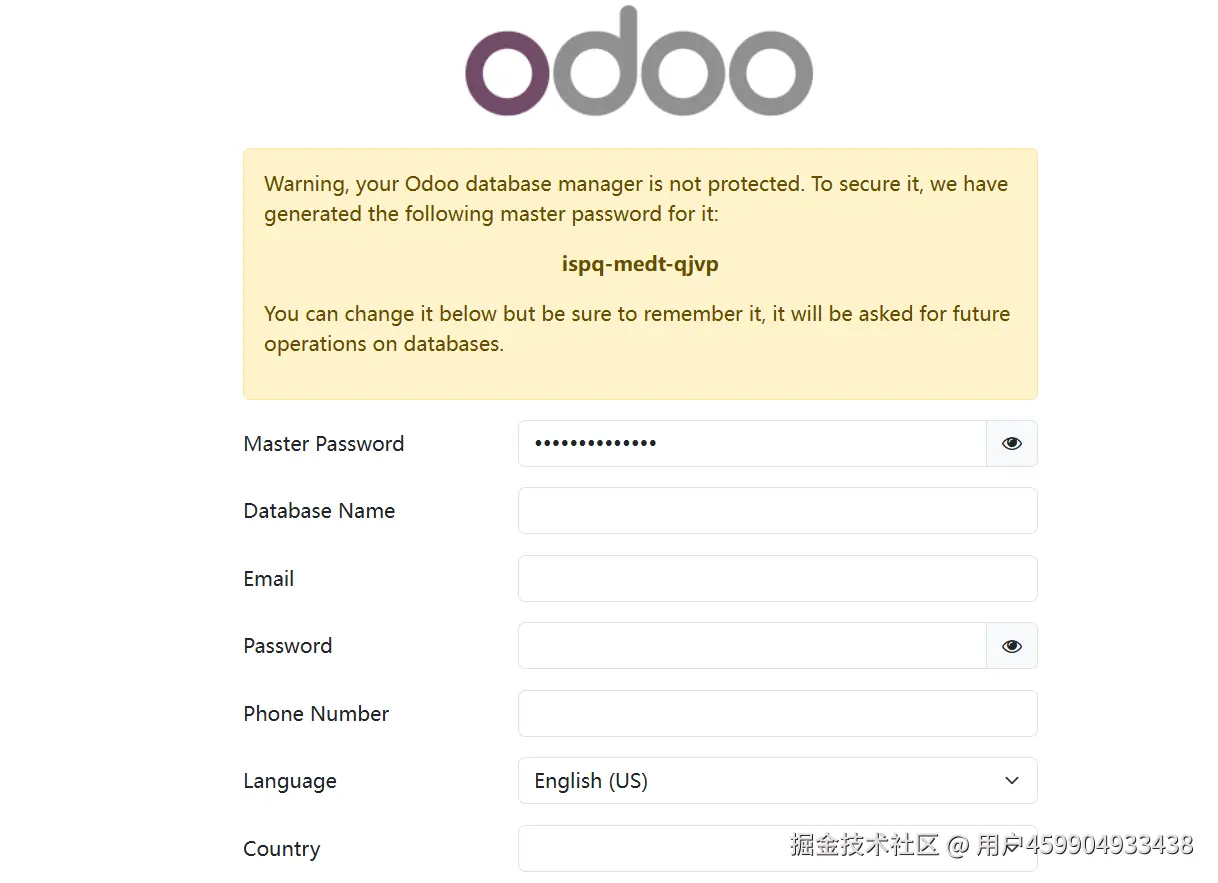Click the Odoo logo
1218x883 pixels.
coord(638,62)
